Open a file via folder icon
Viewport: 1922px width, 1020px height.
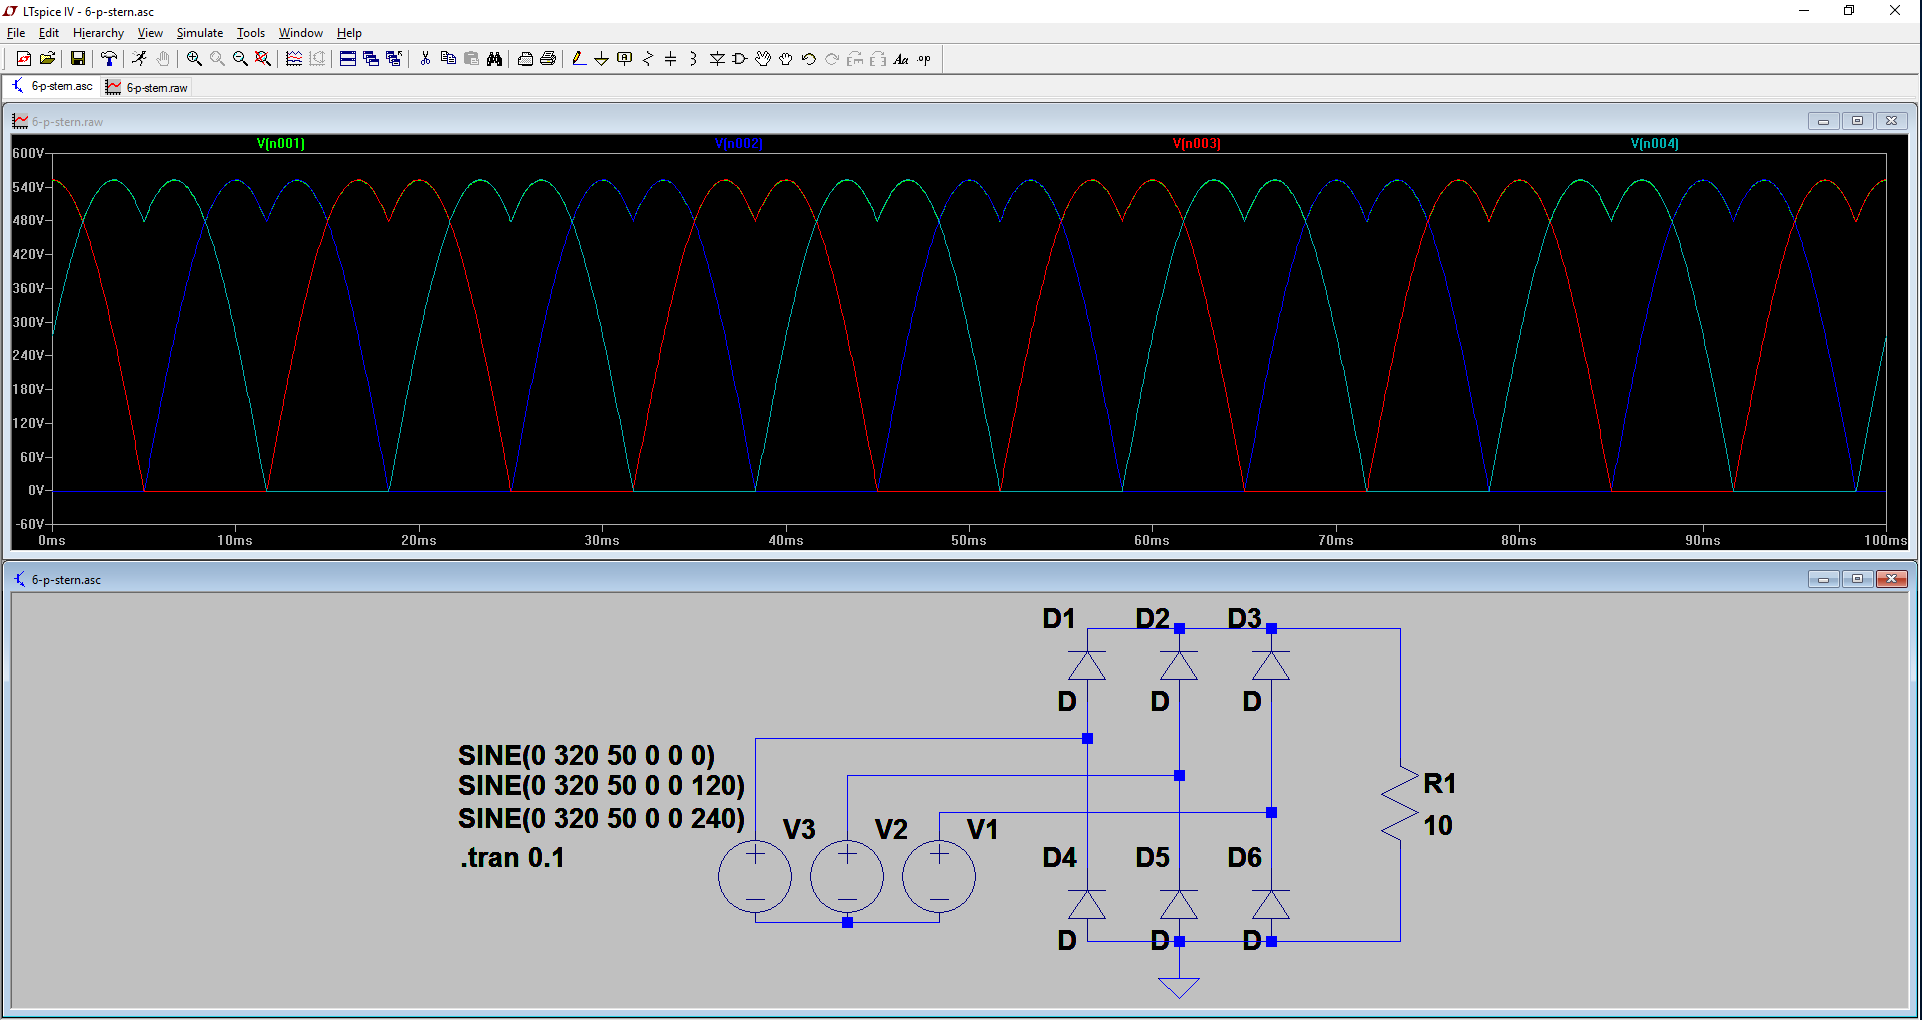click(47, 59)
